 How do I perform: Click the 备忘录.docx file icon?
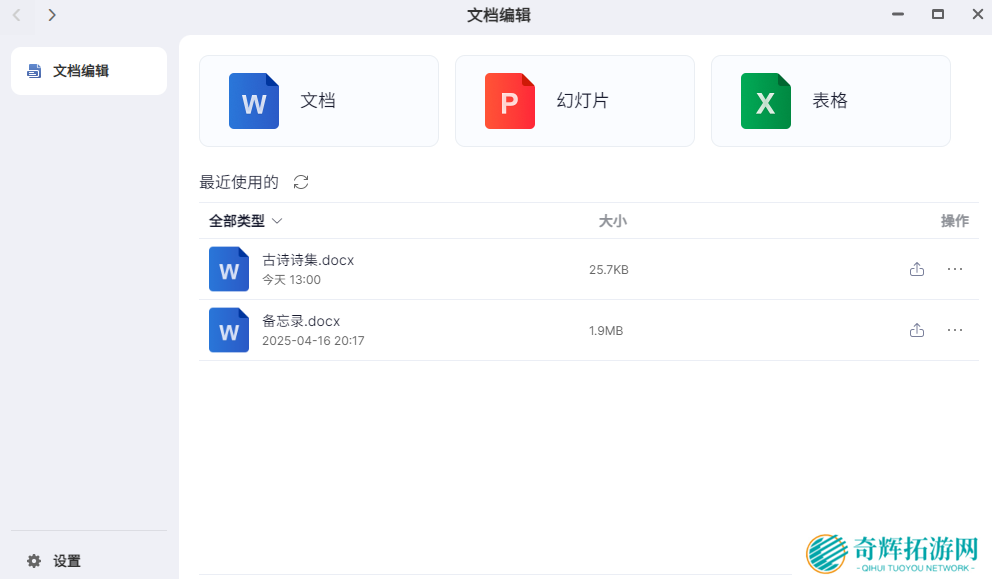pos(229,330)
